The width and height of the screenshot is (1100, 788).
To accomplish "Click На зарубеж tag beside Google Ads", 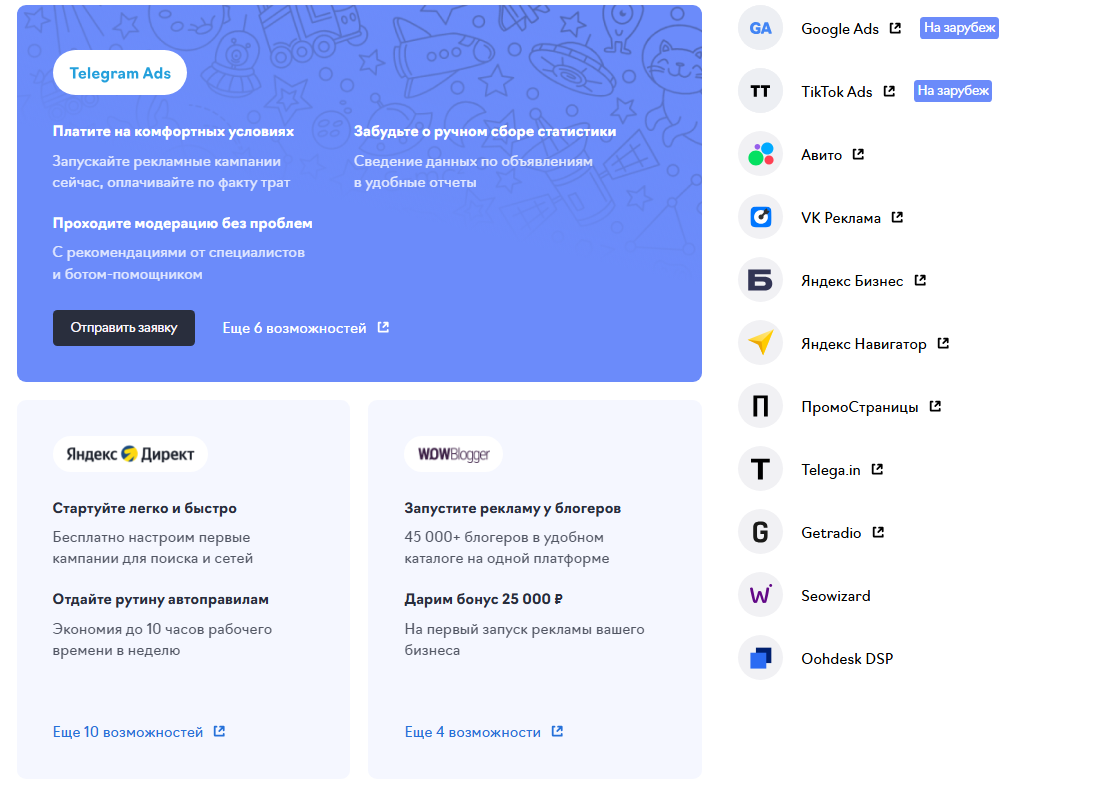I will [959, 28].
